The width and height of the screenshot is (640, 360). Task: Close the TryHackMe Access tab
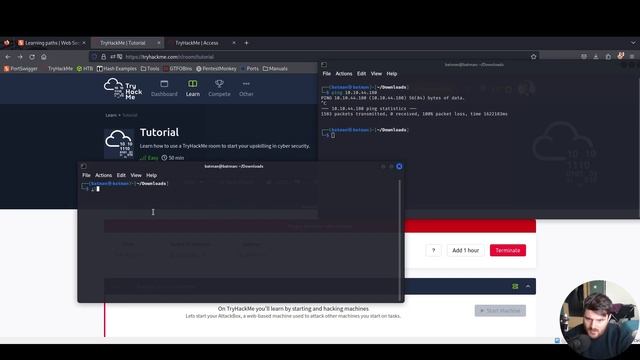(x=234, y=43)
